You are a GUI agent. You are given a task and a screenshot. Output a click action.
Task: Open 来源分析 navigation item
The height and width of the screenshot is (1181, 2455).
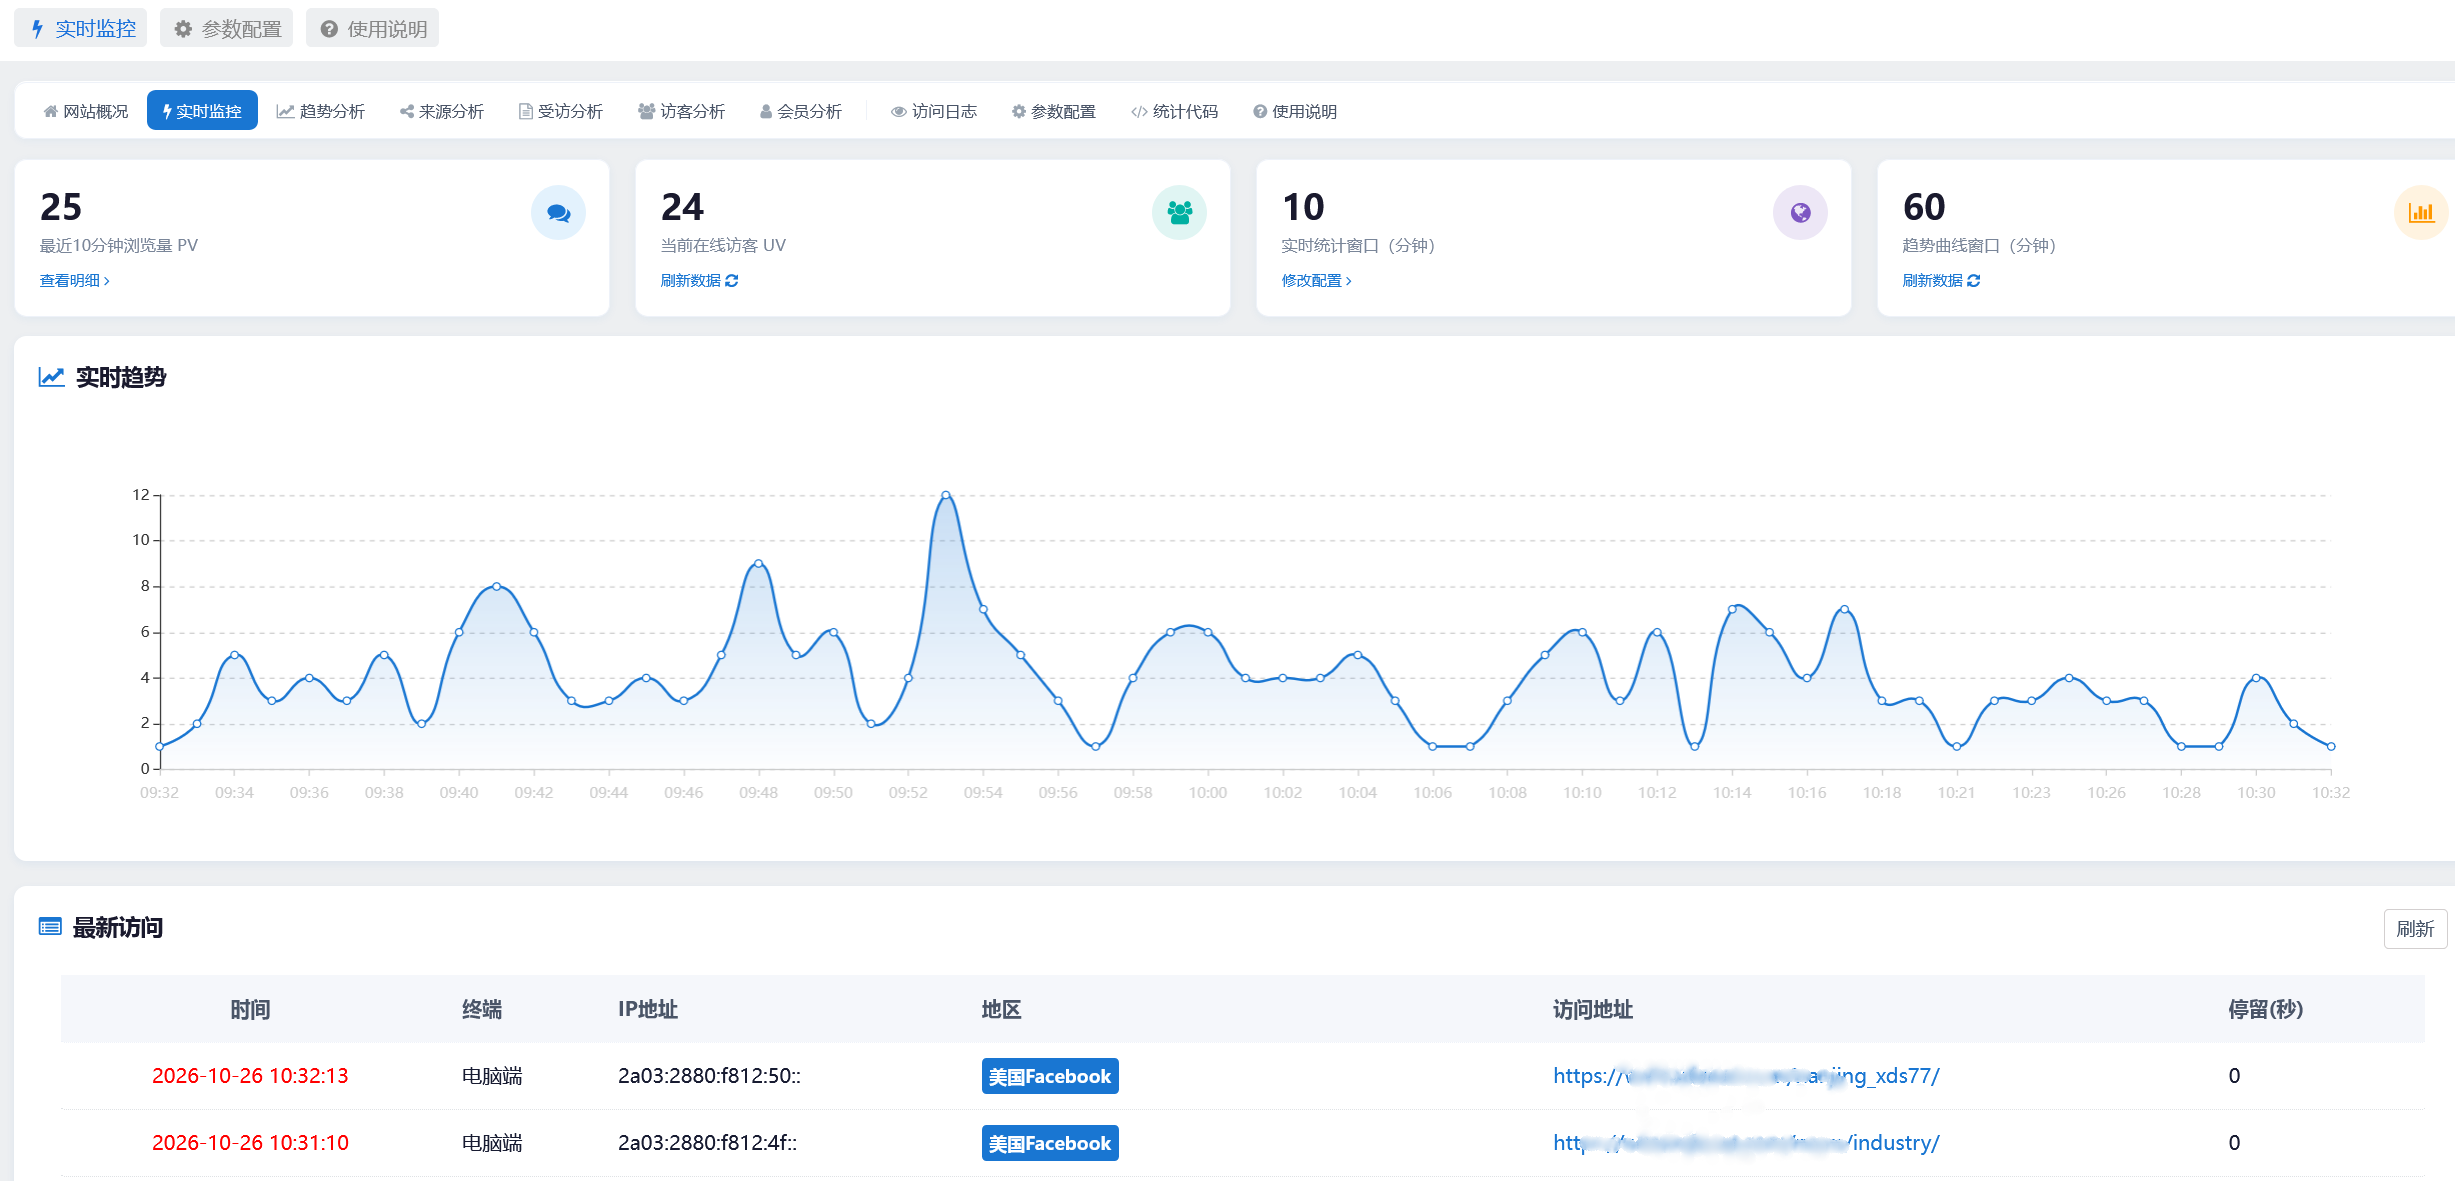point(441,111)
